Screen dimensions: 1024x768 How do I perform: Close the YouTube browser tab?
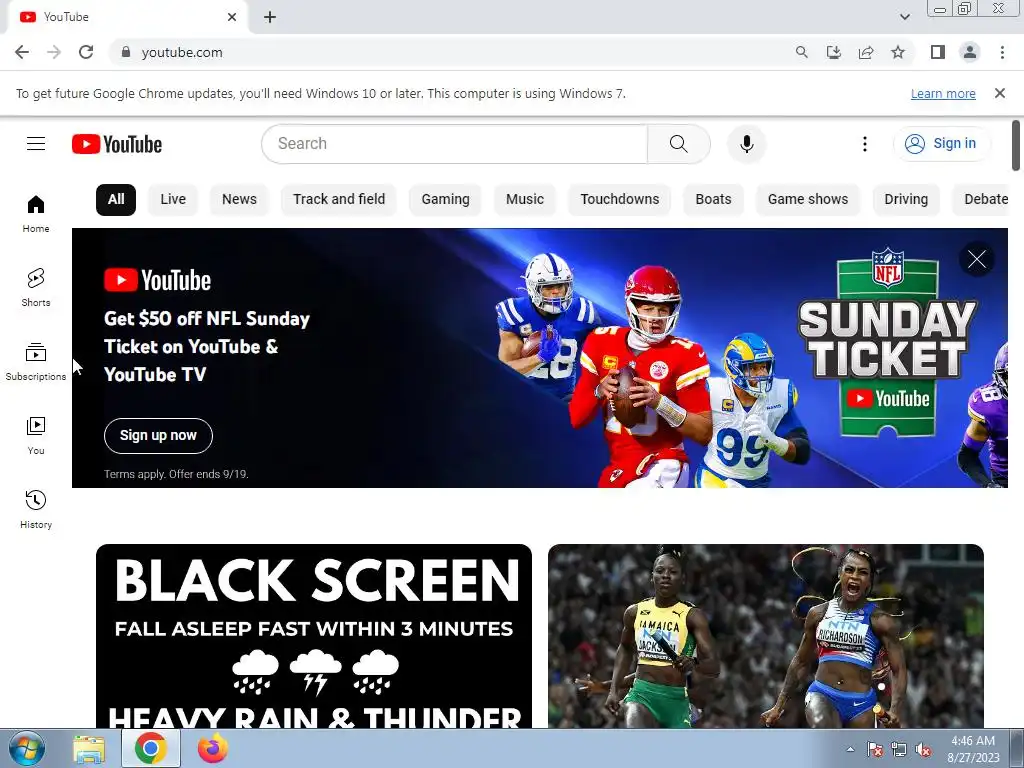pos(232,17)
